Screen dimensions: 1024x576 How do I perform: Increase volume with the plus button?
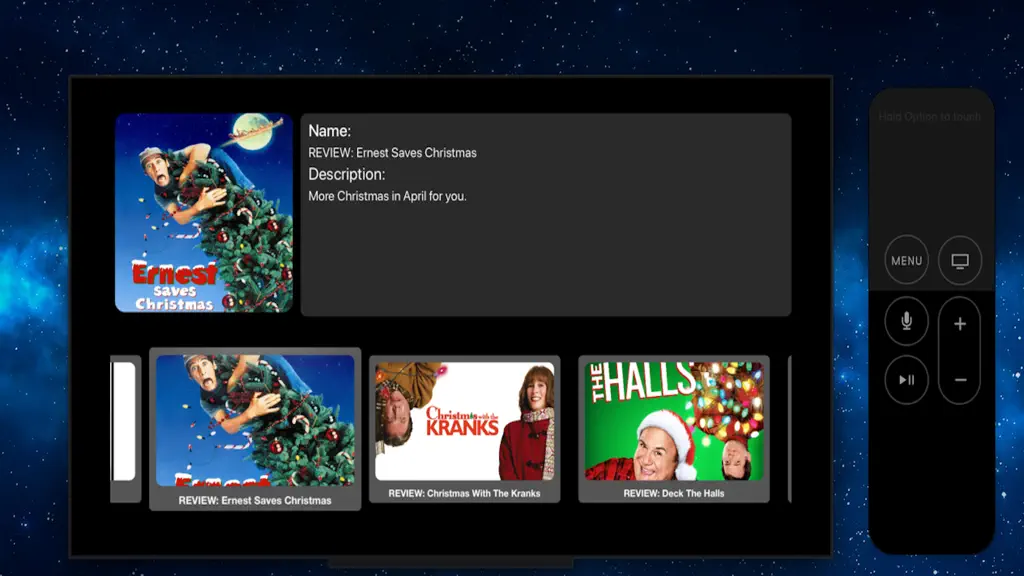[x=959, y=323]
